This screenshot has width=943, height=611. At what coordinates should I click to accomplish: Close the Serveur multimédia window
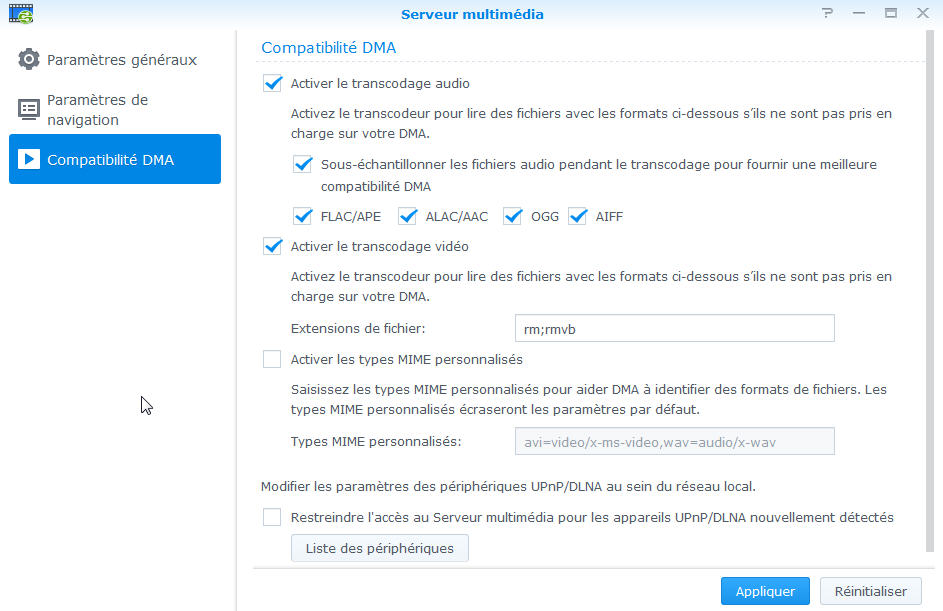(923, 13)
